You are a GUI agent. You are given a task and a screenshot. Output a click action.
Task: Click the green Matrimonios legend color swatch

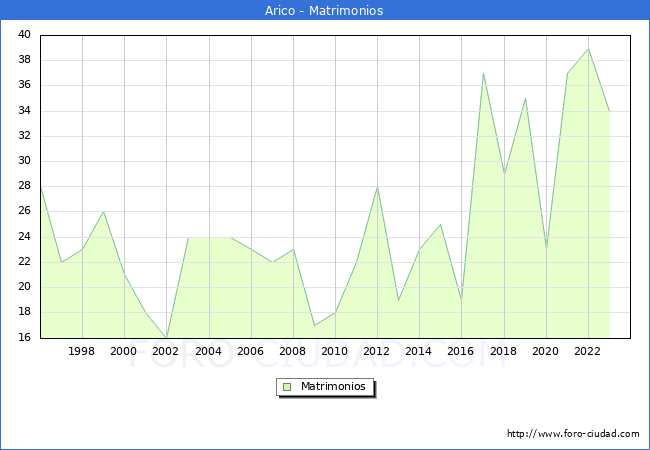[287, 386]
